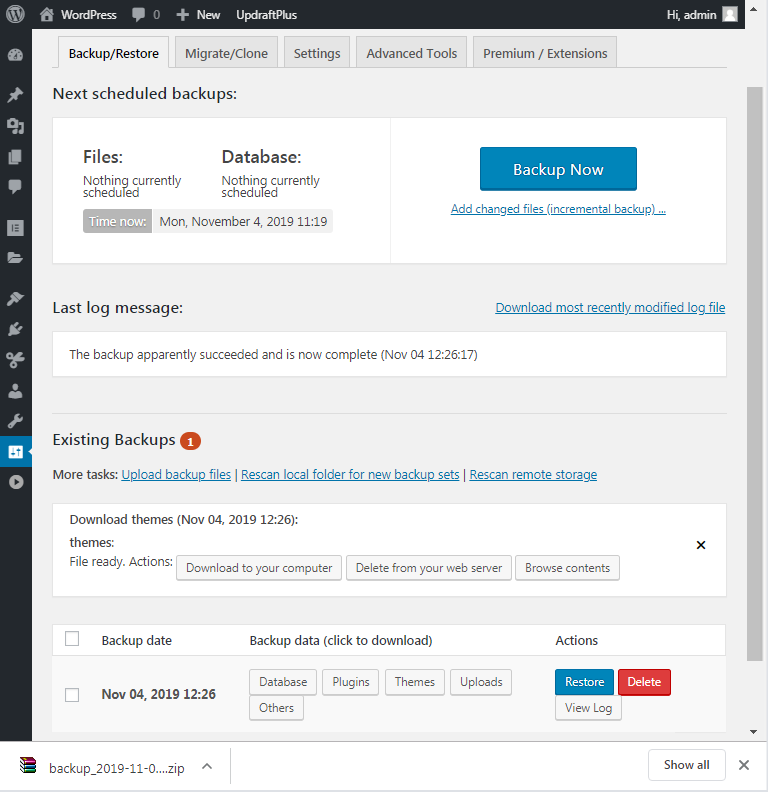Open the WordPress site name menu
This screenshot has width=768, height=792.
point(88,15)
